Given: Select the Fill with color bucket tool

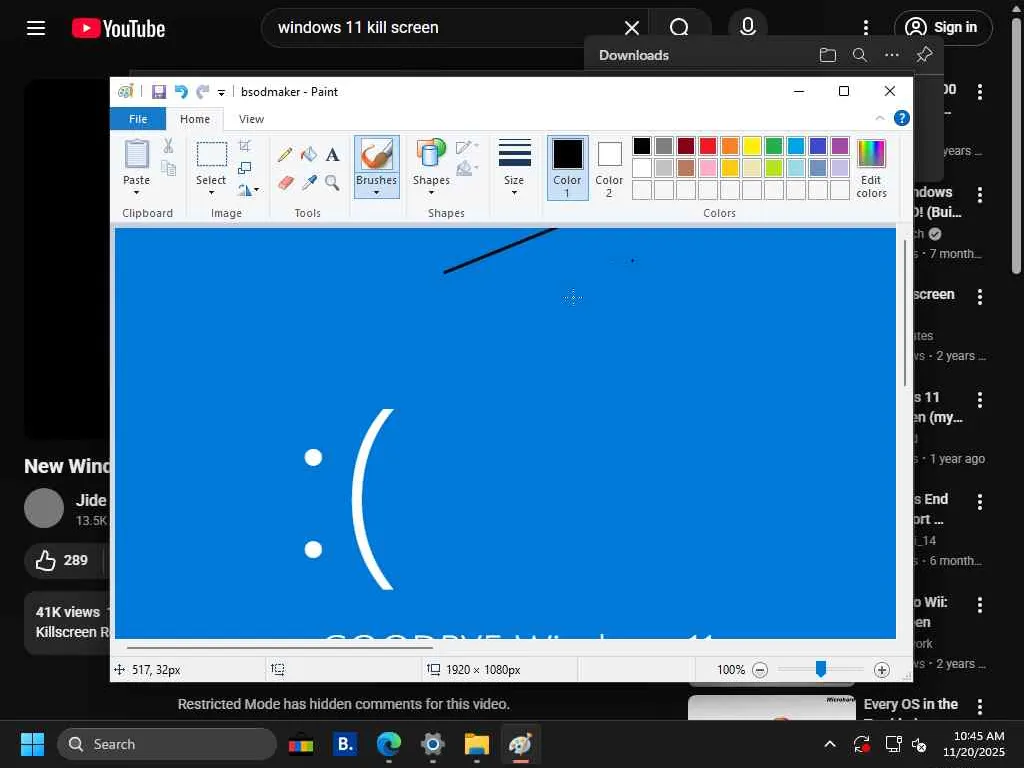Looking at the screenshot, I should [309, 155].
